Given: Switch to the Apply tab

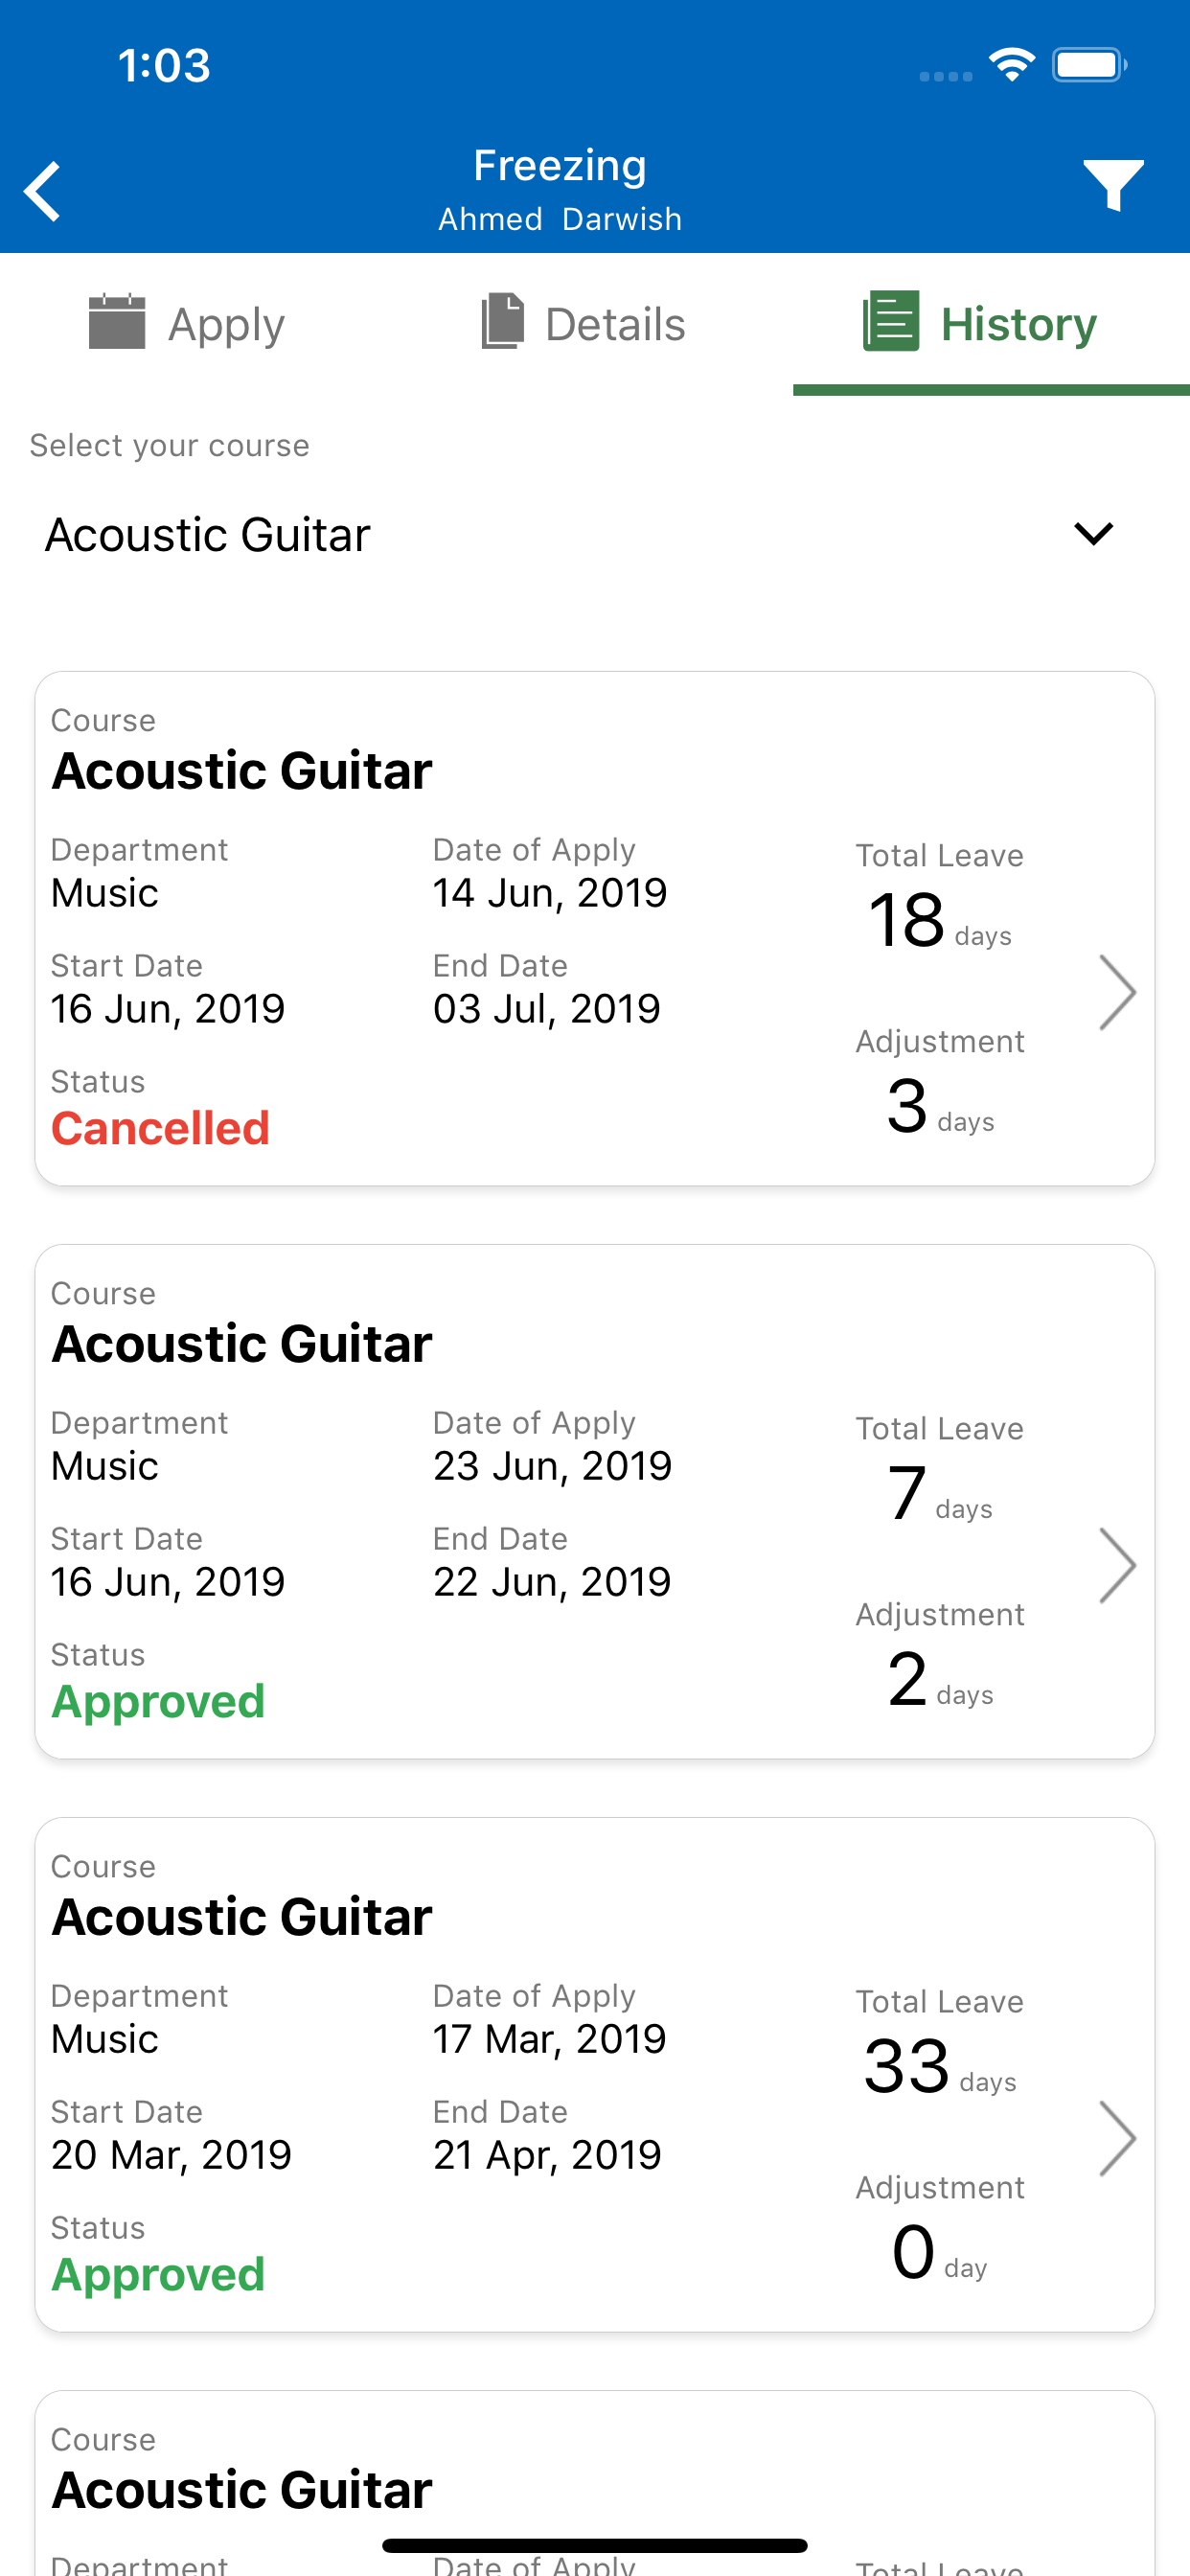Looking at the screenshot, I should pyautogui.click(x=187, y=323).
